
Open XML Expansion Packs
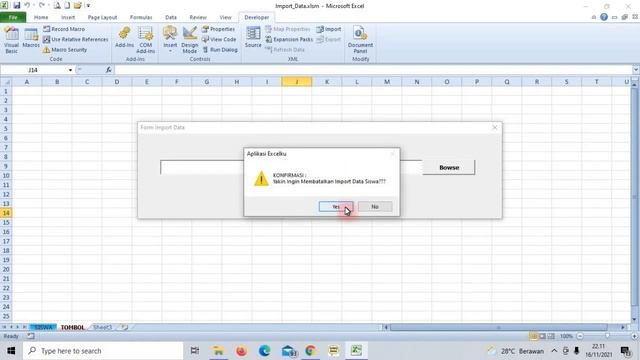point(289,39)
